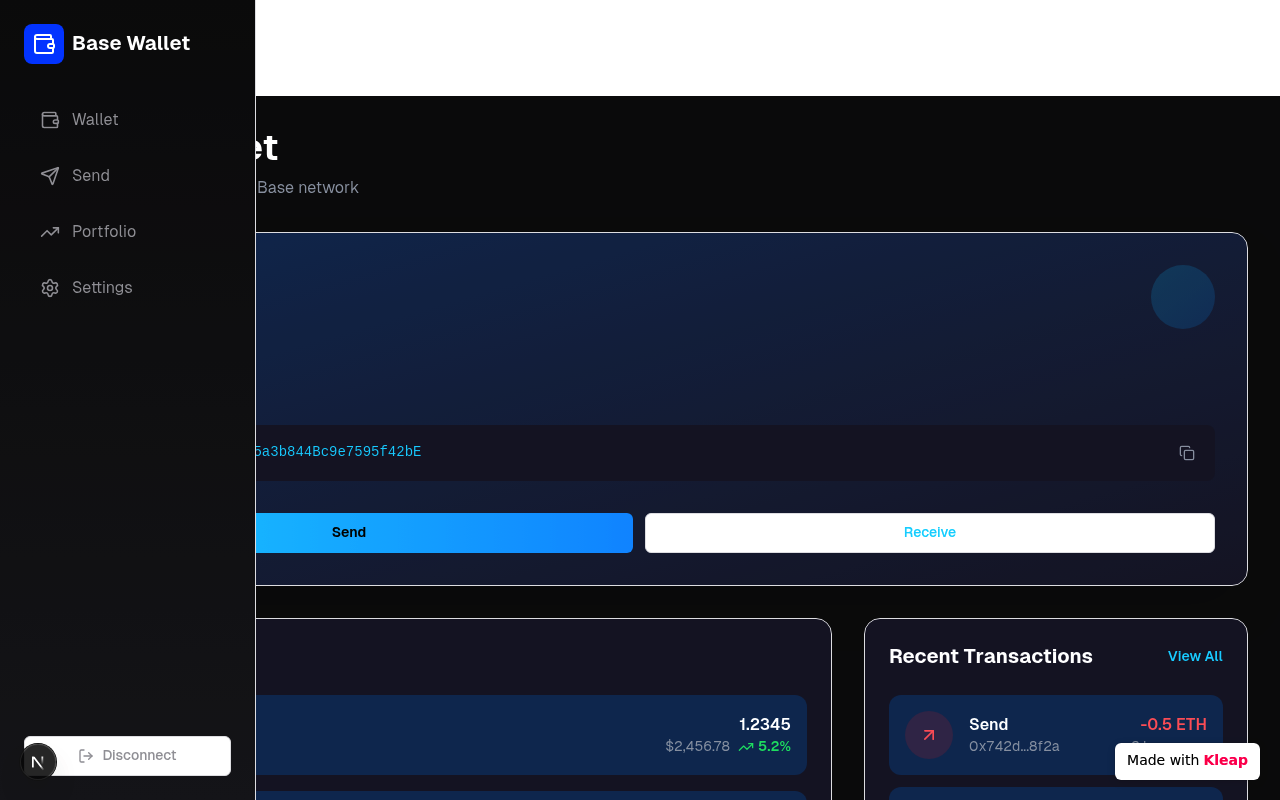Click the Base Wallet logo icon
Image resolution: width=1280 pixels, height=800 pixels.
point(44,44)
